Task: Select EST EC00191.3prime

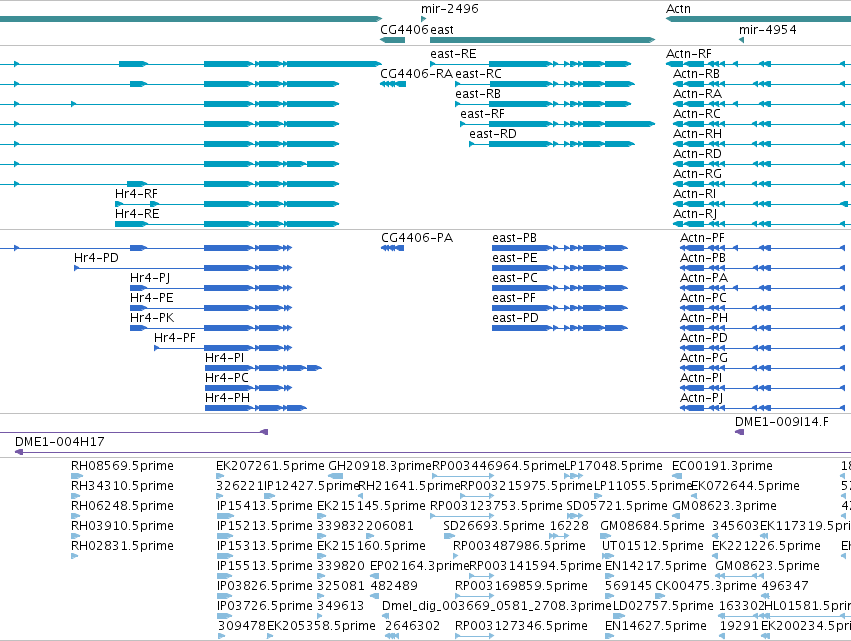Action: pyautogui.click(x=722, y=466)
